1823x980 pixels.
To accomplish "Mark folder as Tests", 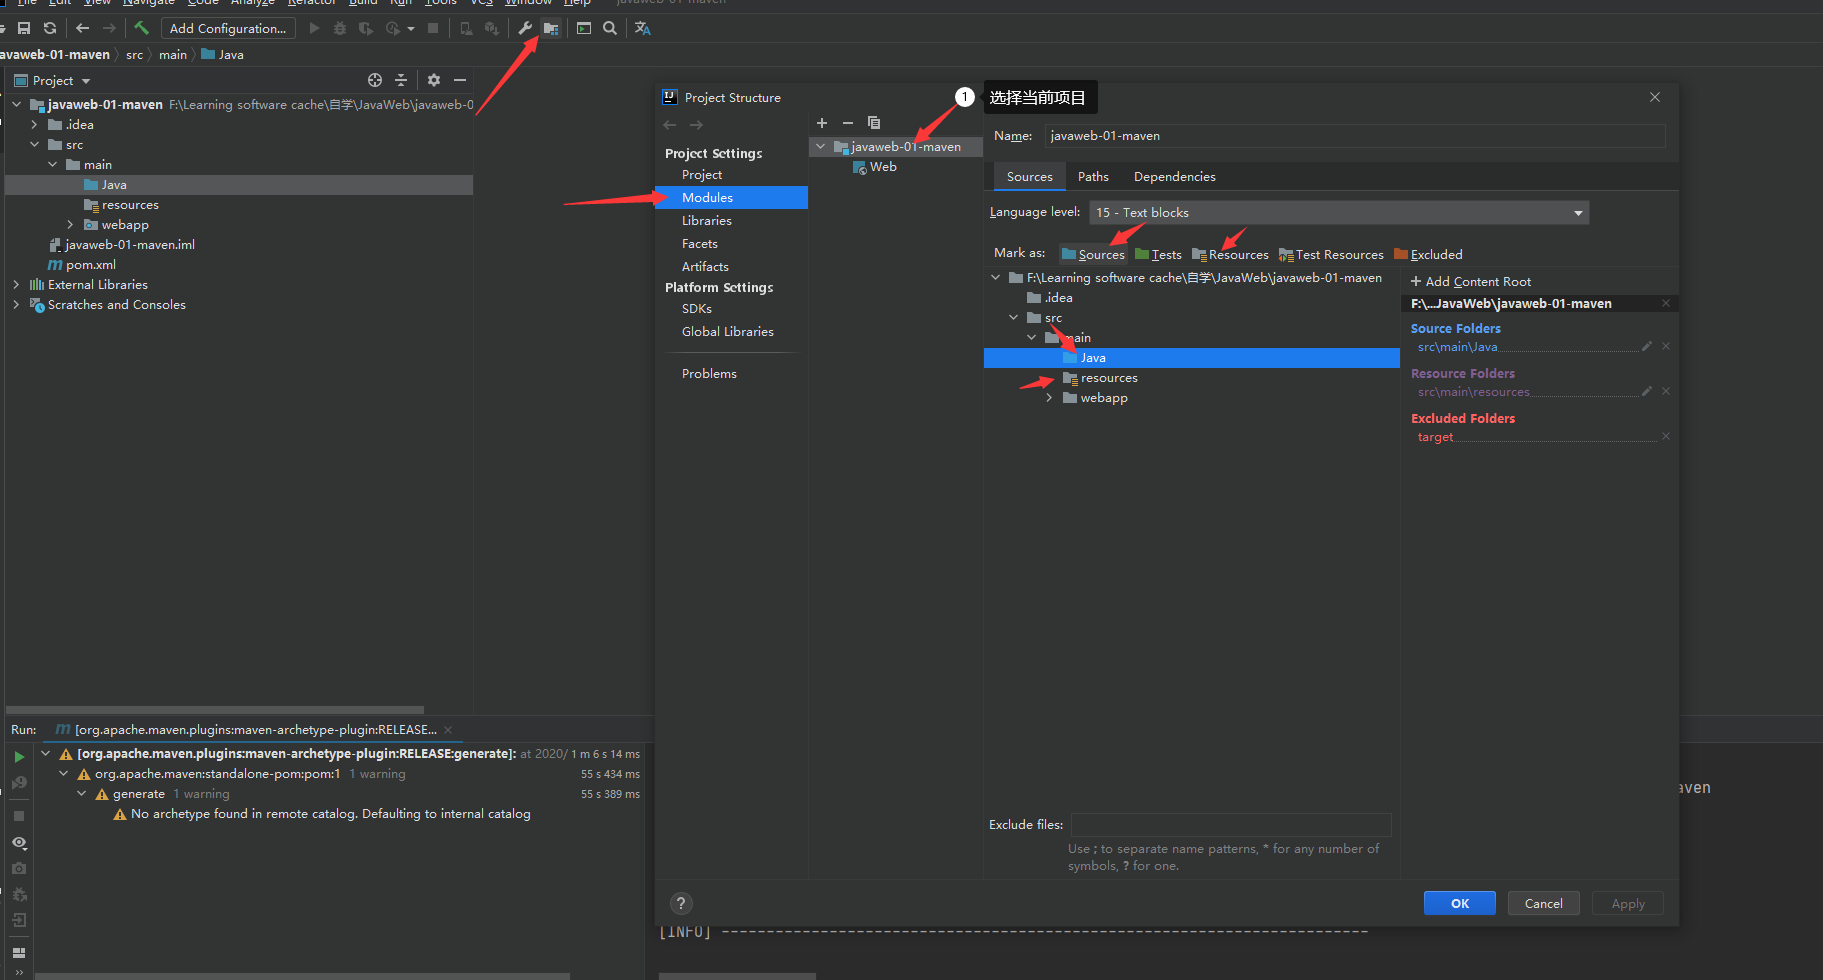I will click(x=1158, y=254).
